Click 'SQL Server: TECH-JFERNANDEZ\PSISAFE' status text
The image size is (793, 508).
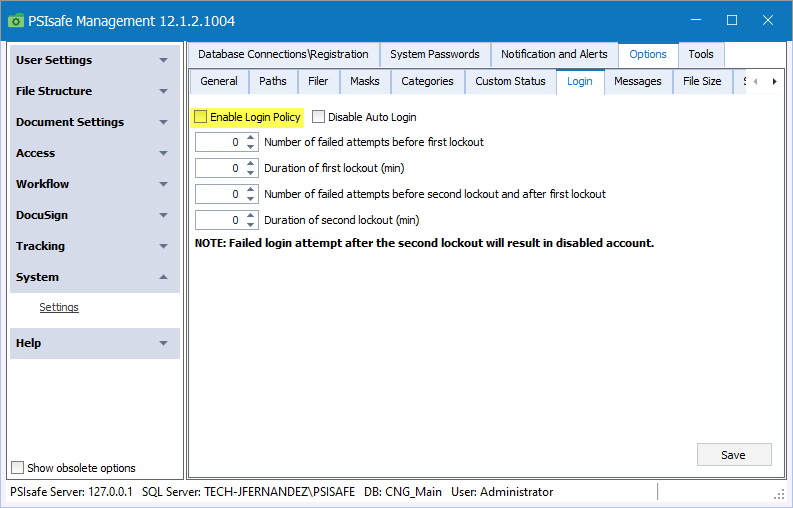click(248, 492)
